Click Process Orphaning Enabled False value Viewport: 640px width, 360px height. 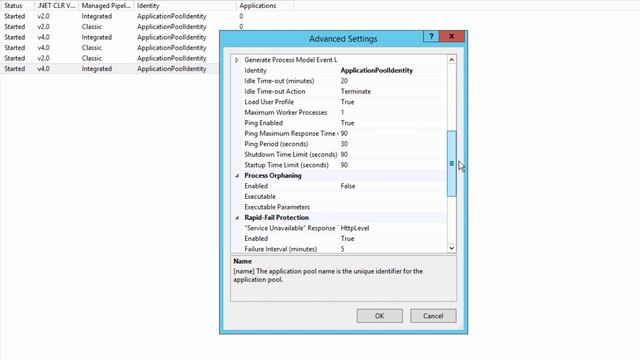coord(348,186)
